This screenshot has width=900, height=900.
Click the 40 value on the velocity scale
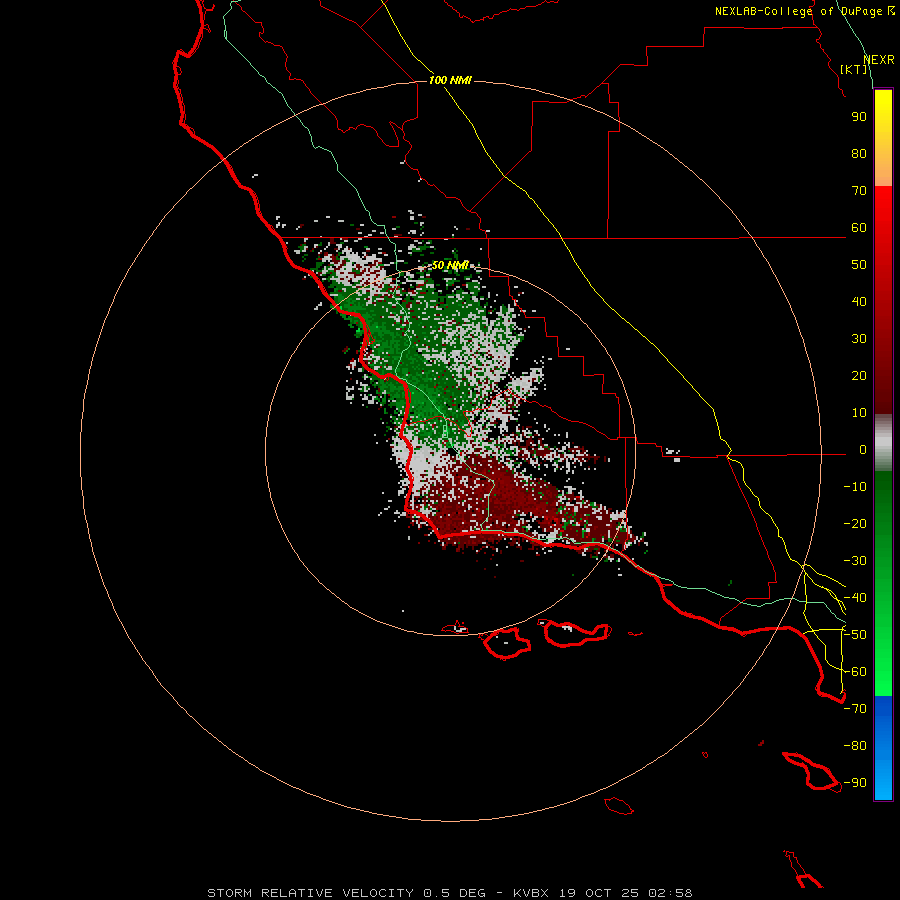coord(859,302)
